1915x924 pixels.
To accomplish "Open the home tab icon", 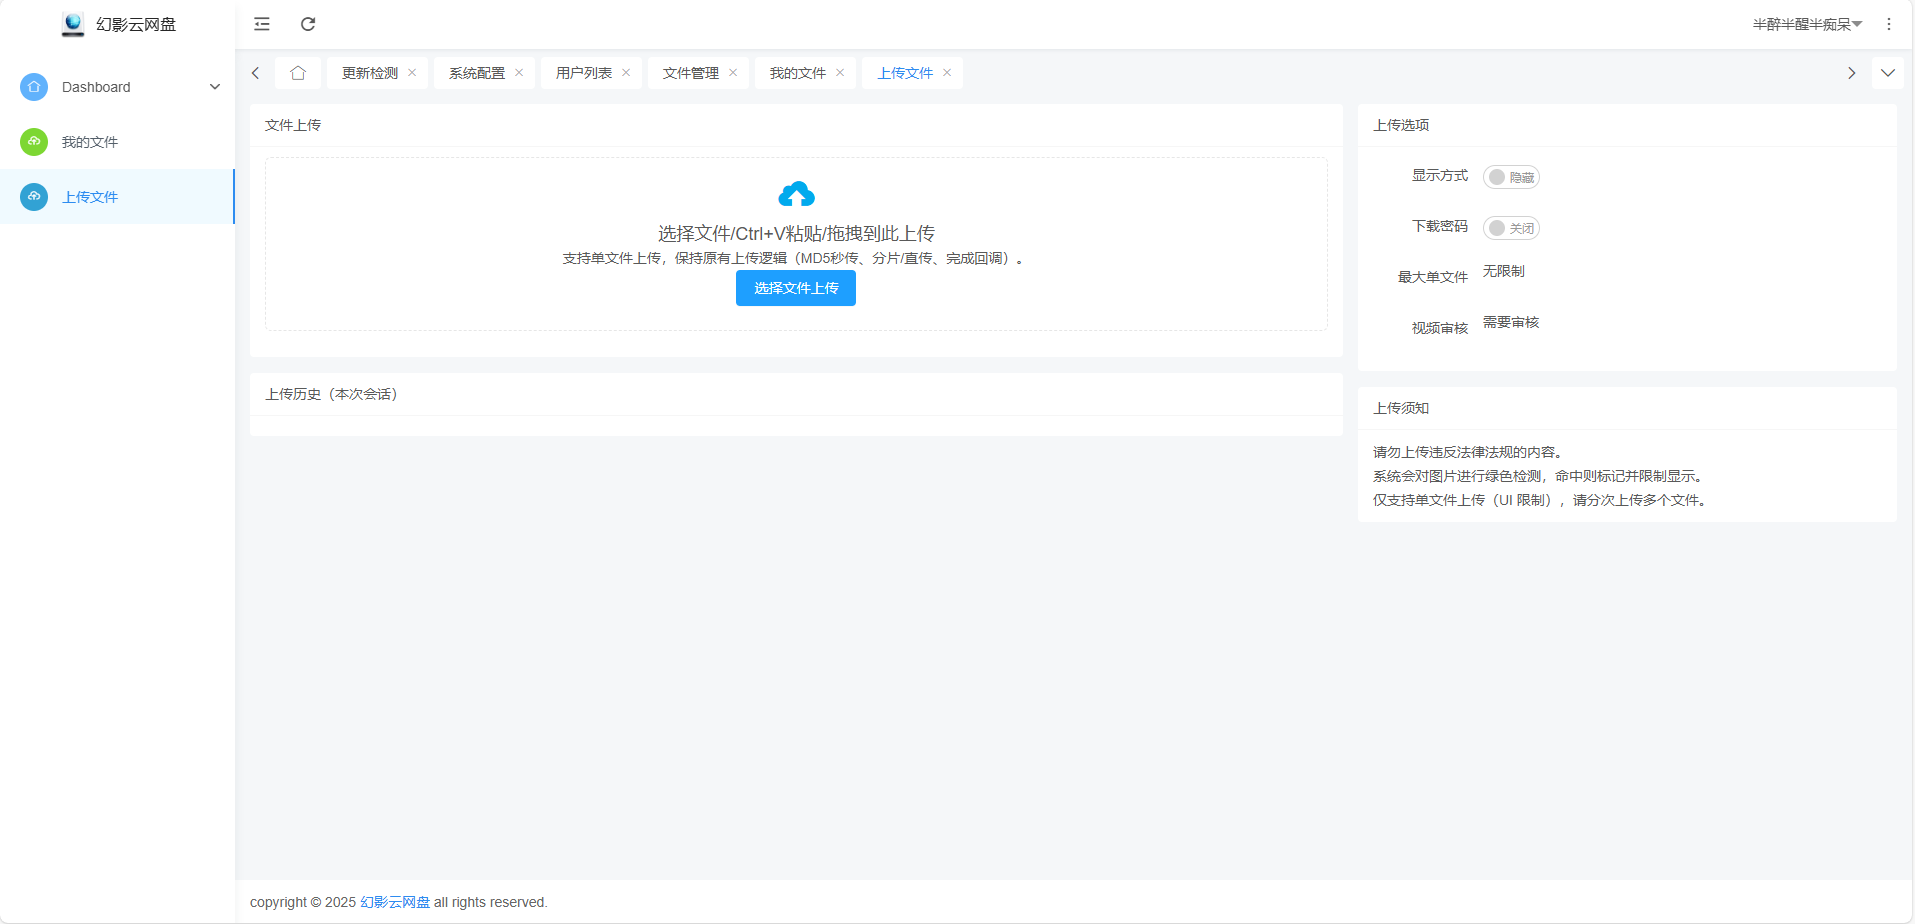I will tap(298, 73).
